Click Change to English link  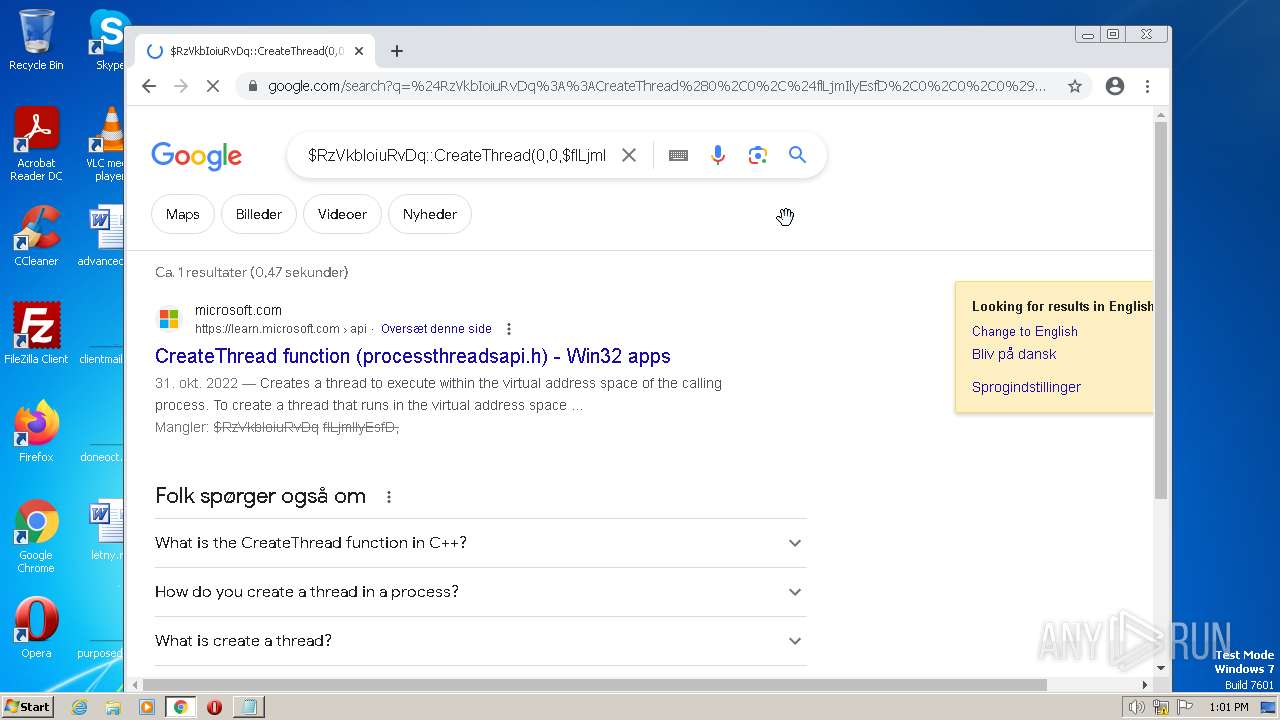(x=1025, y=331)
